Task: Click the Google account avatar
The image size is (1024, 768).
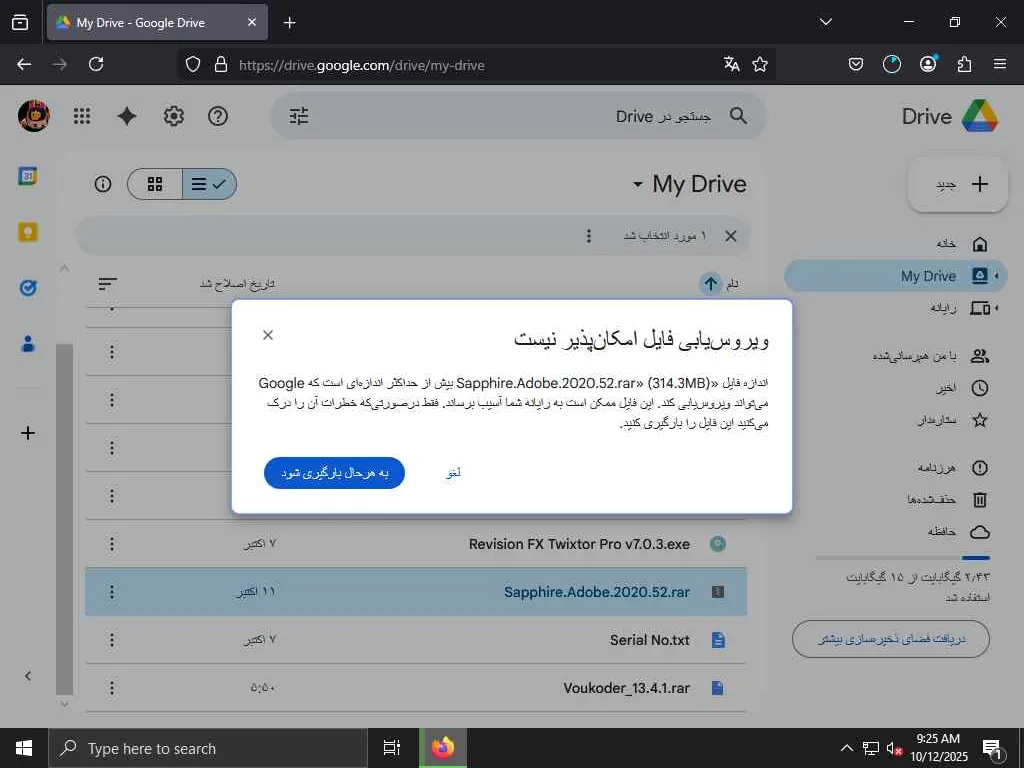Action: pyautogui.click(x=33, y=116)
